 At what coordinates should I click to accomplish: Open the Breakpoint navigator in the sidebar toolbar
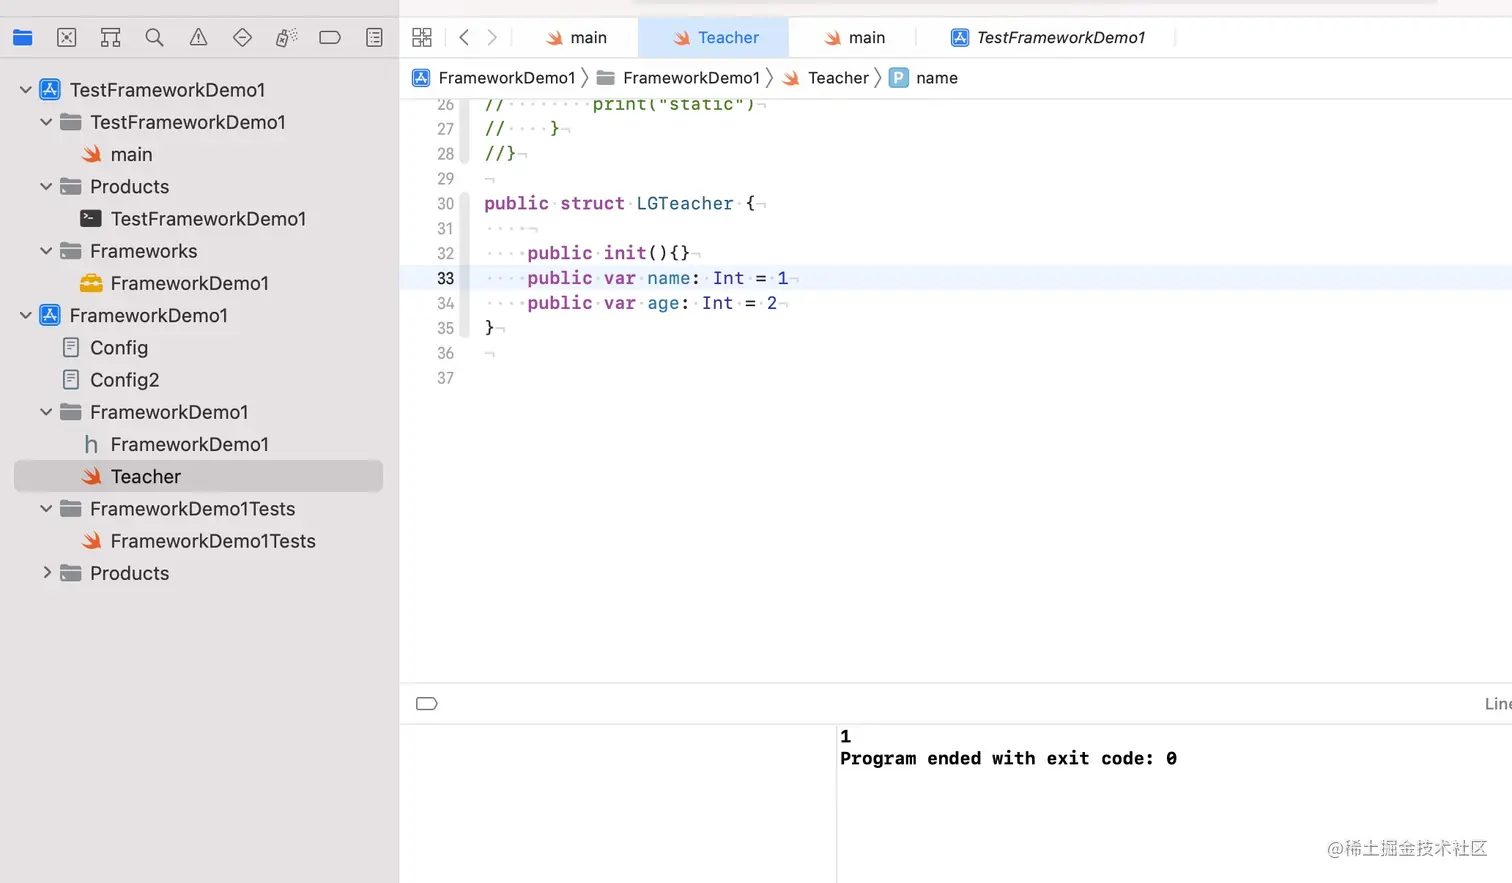330,38
